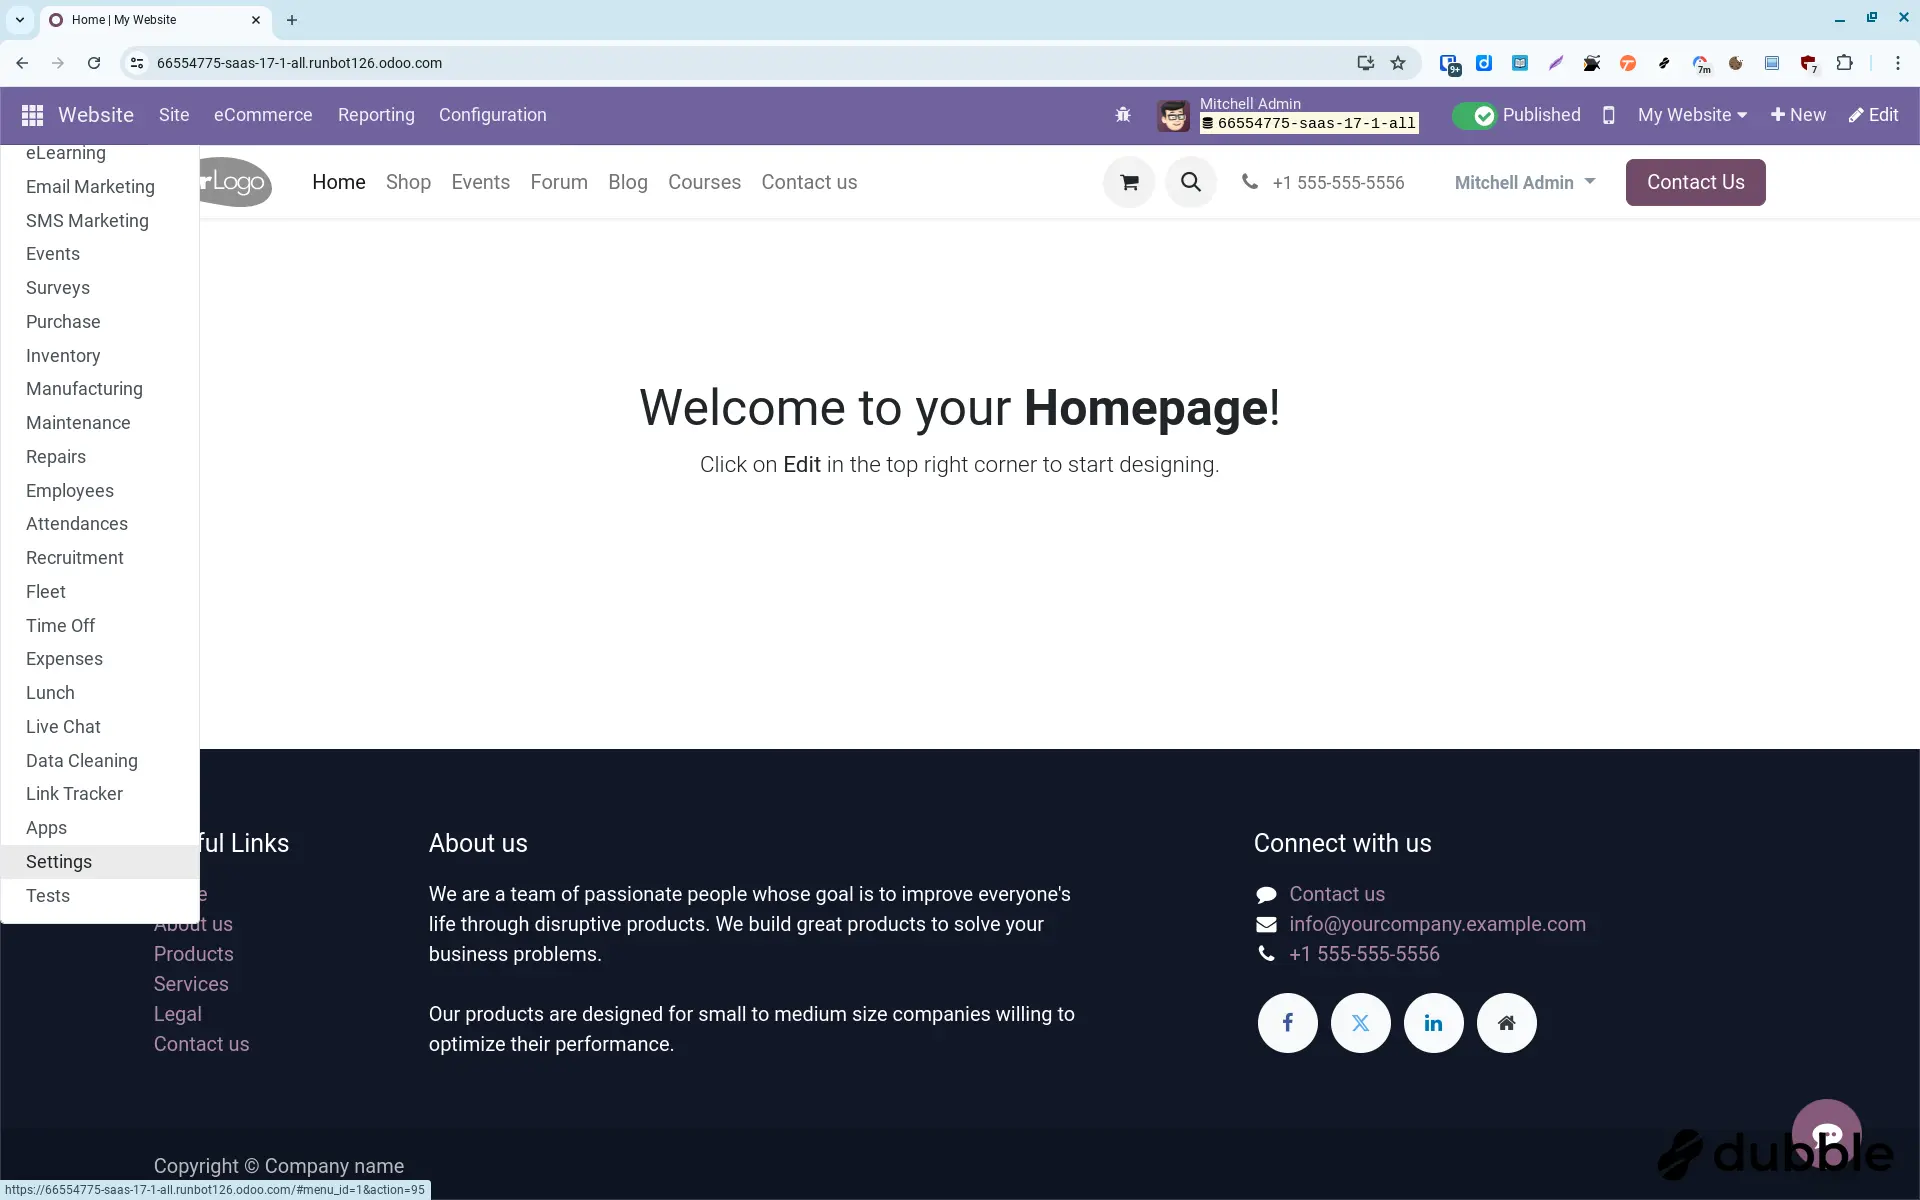
Task: Open the eCommerce menu
Action: [263, 115]
